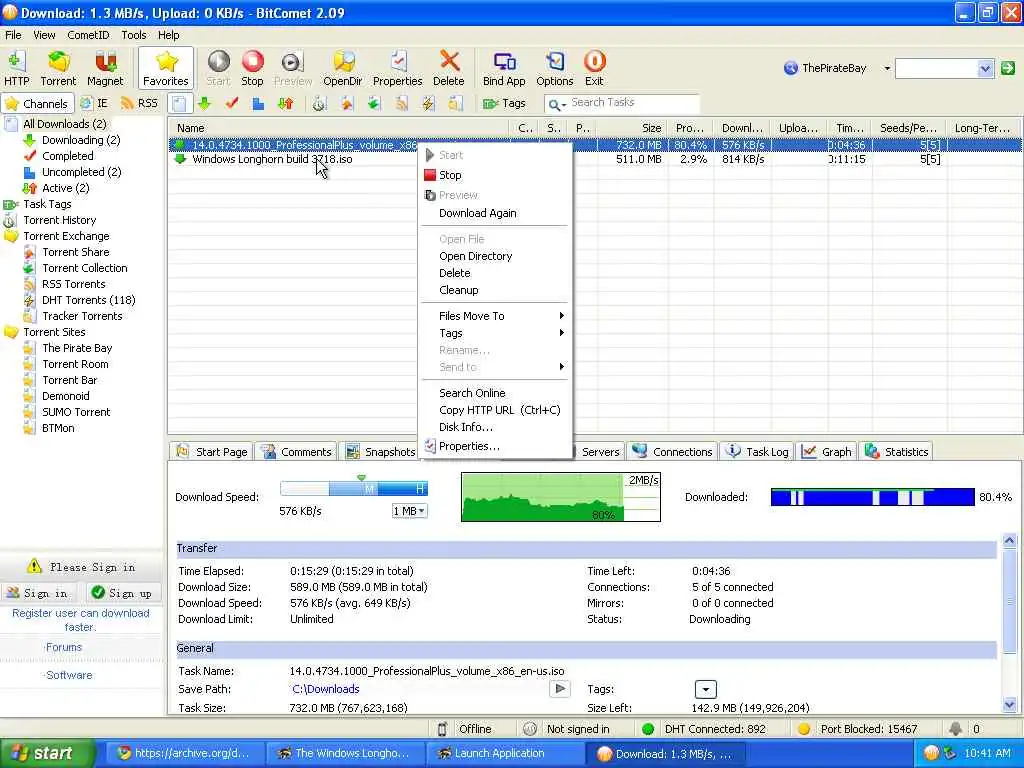Open DHT torrents lightning icon

click(x=428, y=103)
